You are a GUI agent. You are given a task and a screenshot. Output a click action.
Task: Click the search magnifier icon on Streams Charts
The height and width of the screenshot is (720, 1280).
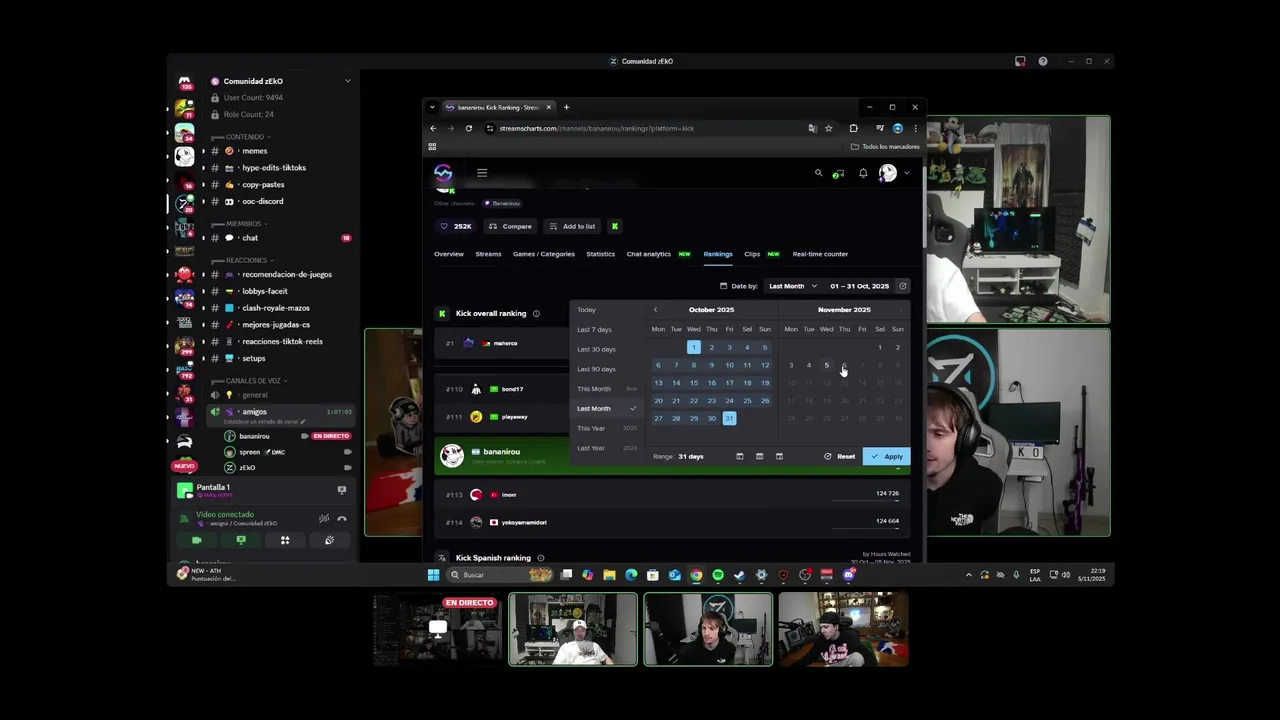click(818, 173)
